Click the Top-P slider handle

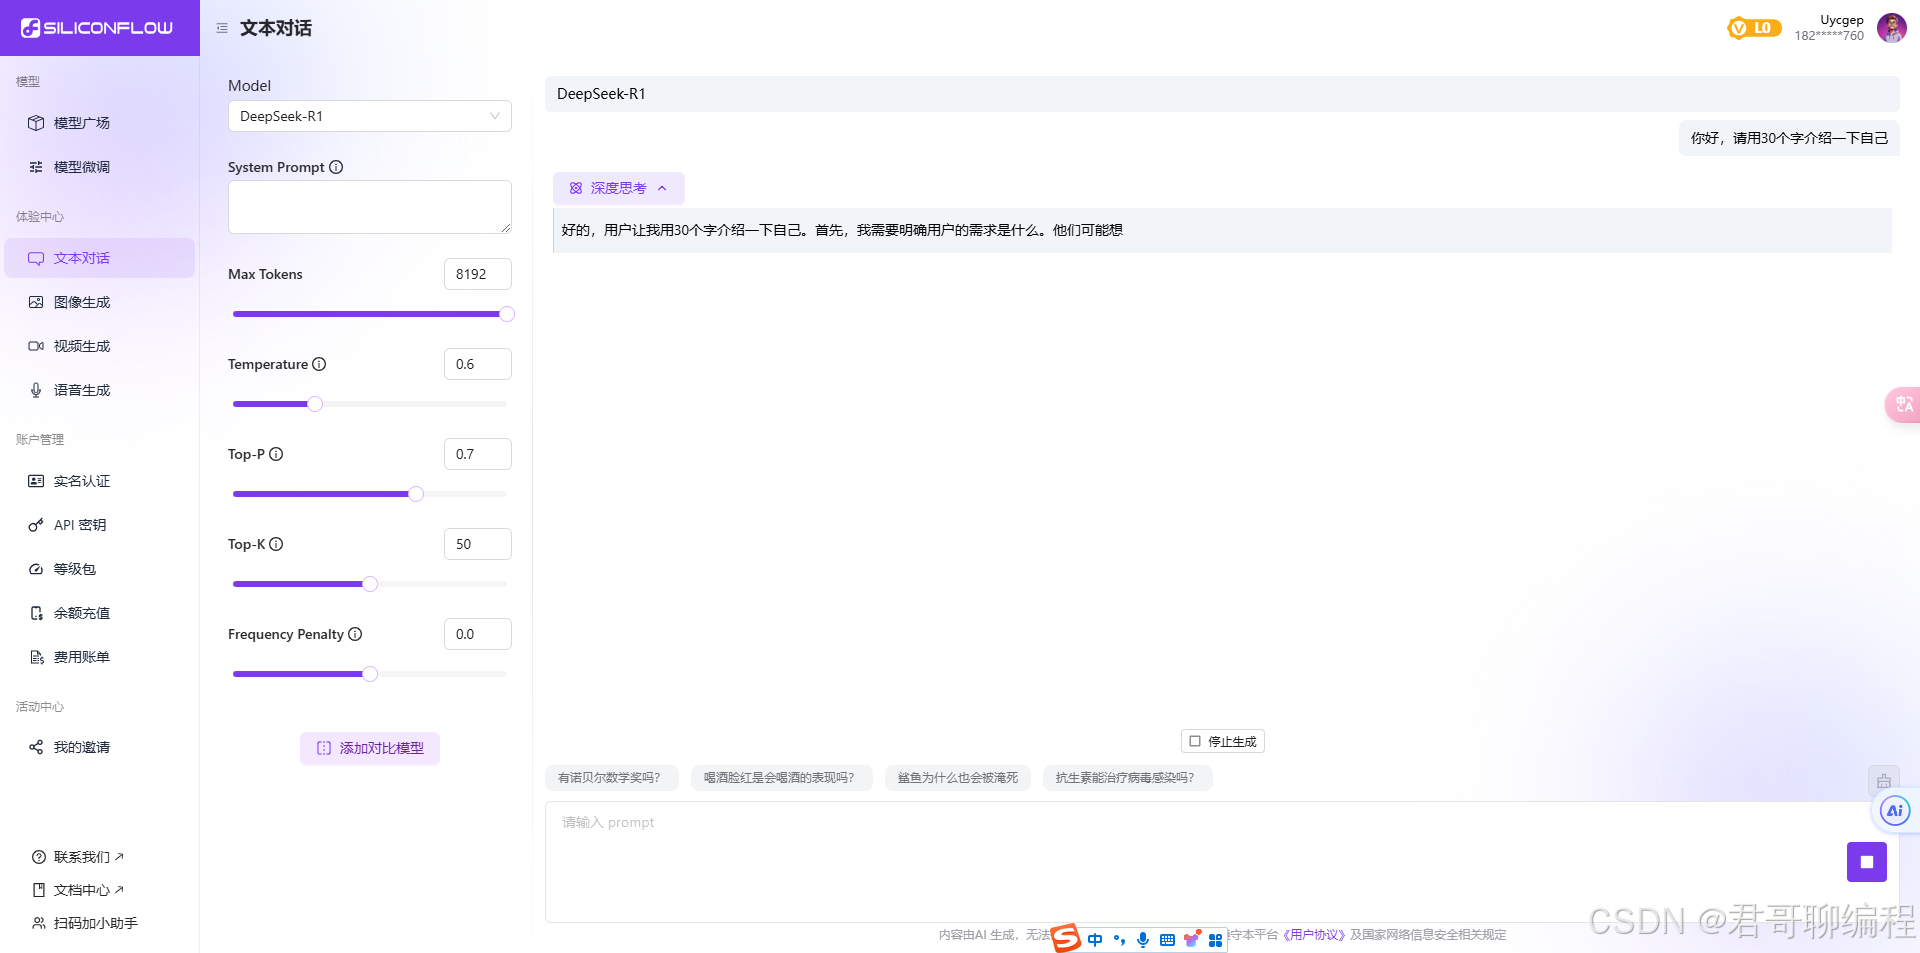416,494
